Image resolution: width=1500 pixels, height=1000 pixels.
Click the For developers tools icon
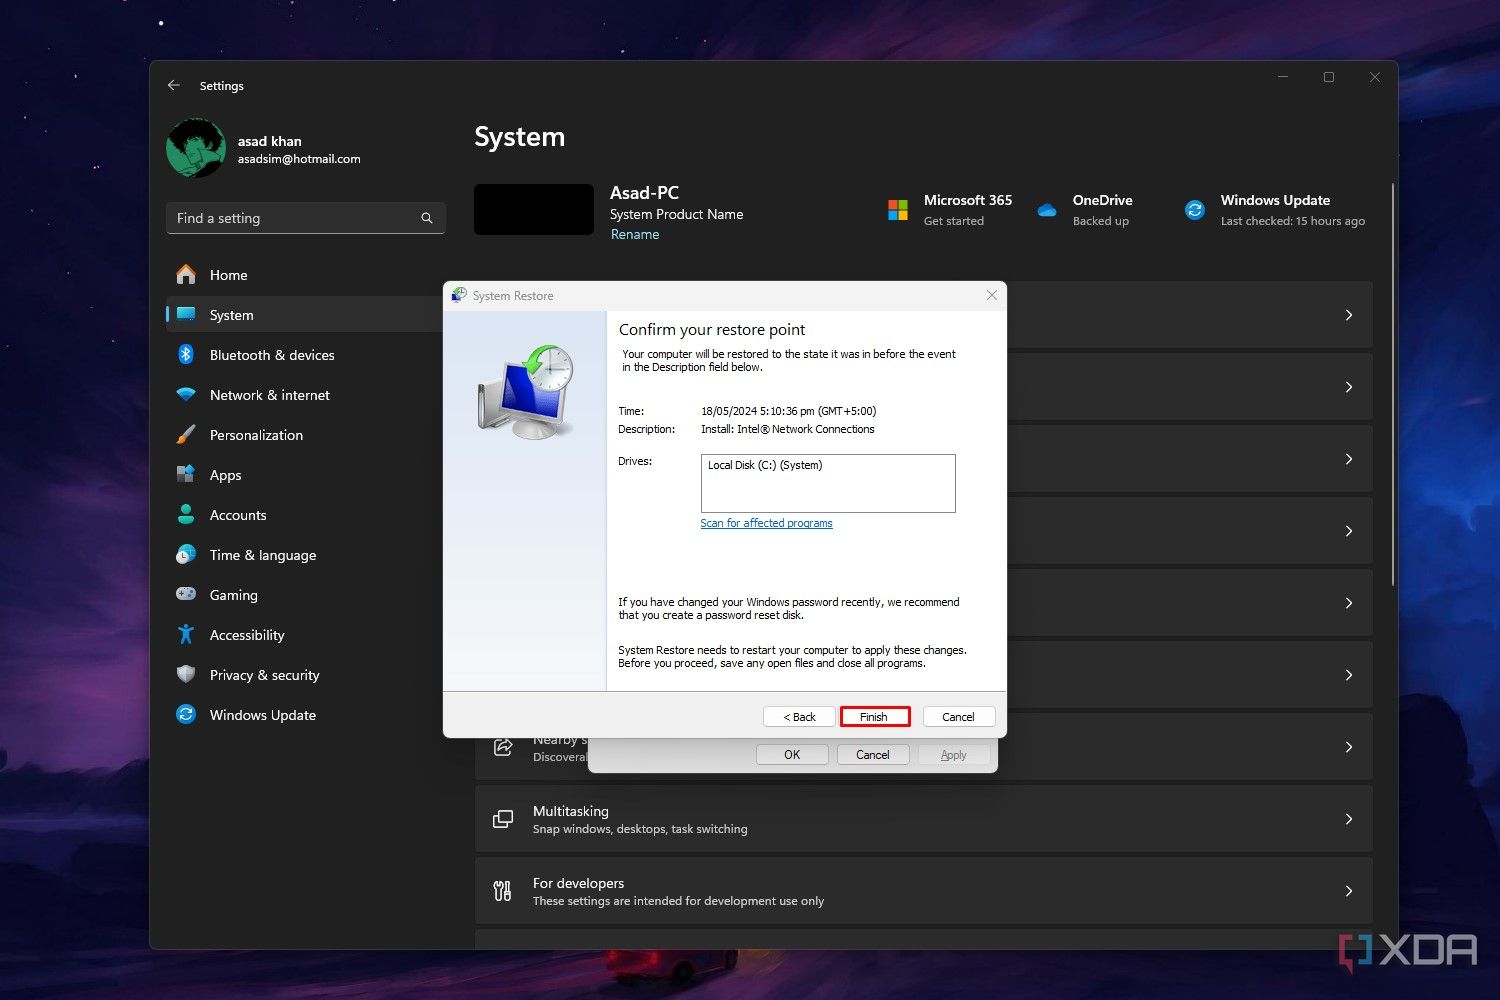(503, 891)
